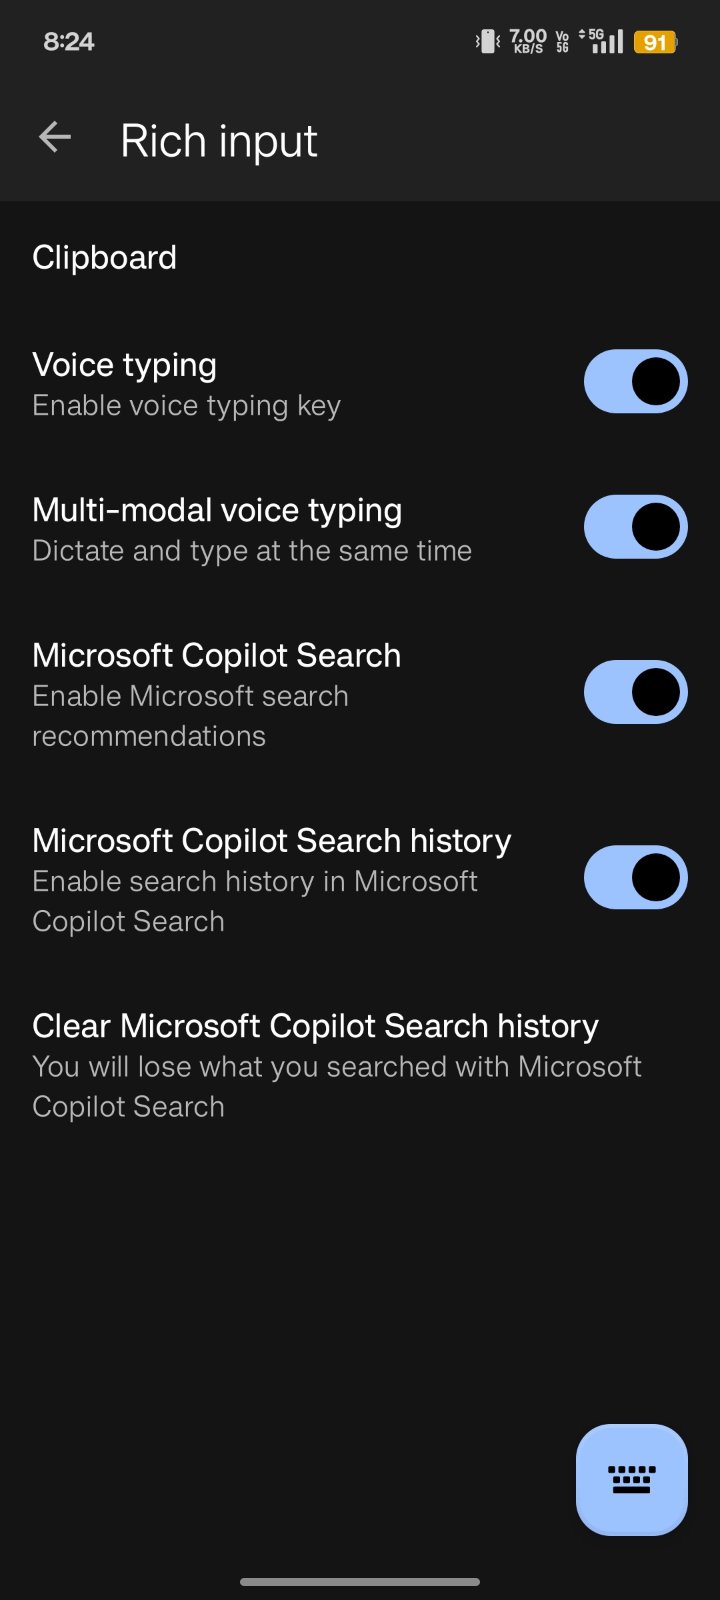Tap the network speed KB/S indicator
720x1600 pixels.
(x=528, y=41)
